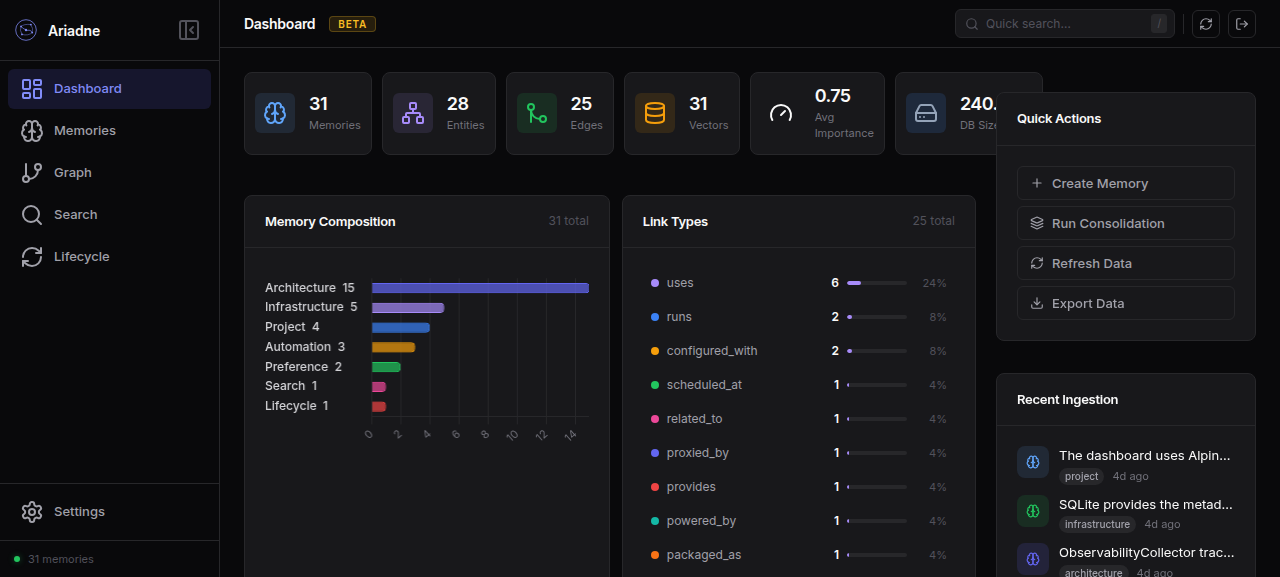Click the Dashboard grid icon

click(x=32, y=88)
